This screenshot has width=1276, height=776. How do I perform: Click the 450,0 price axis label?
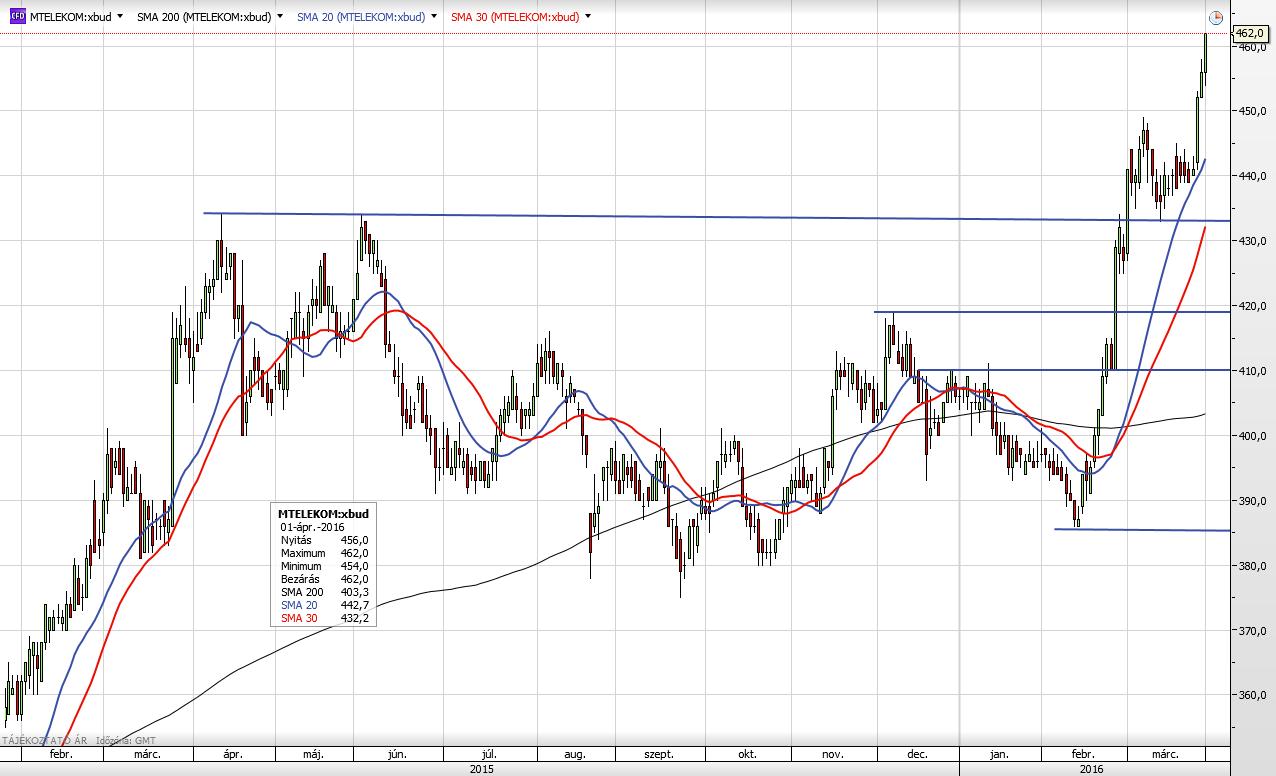(1254, 111)
